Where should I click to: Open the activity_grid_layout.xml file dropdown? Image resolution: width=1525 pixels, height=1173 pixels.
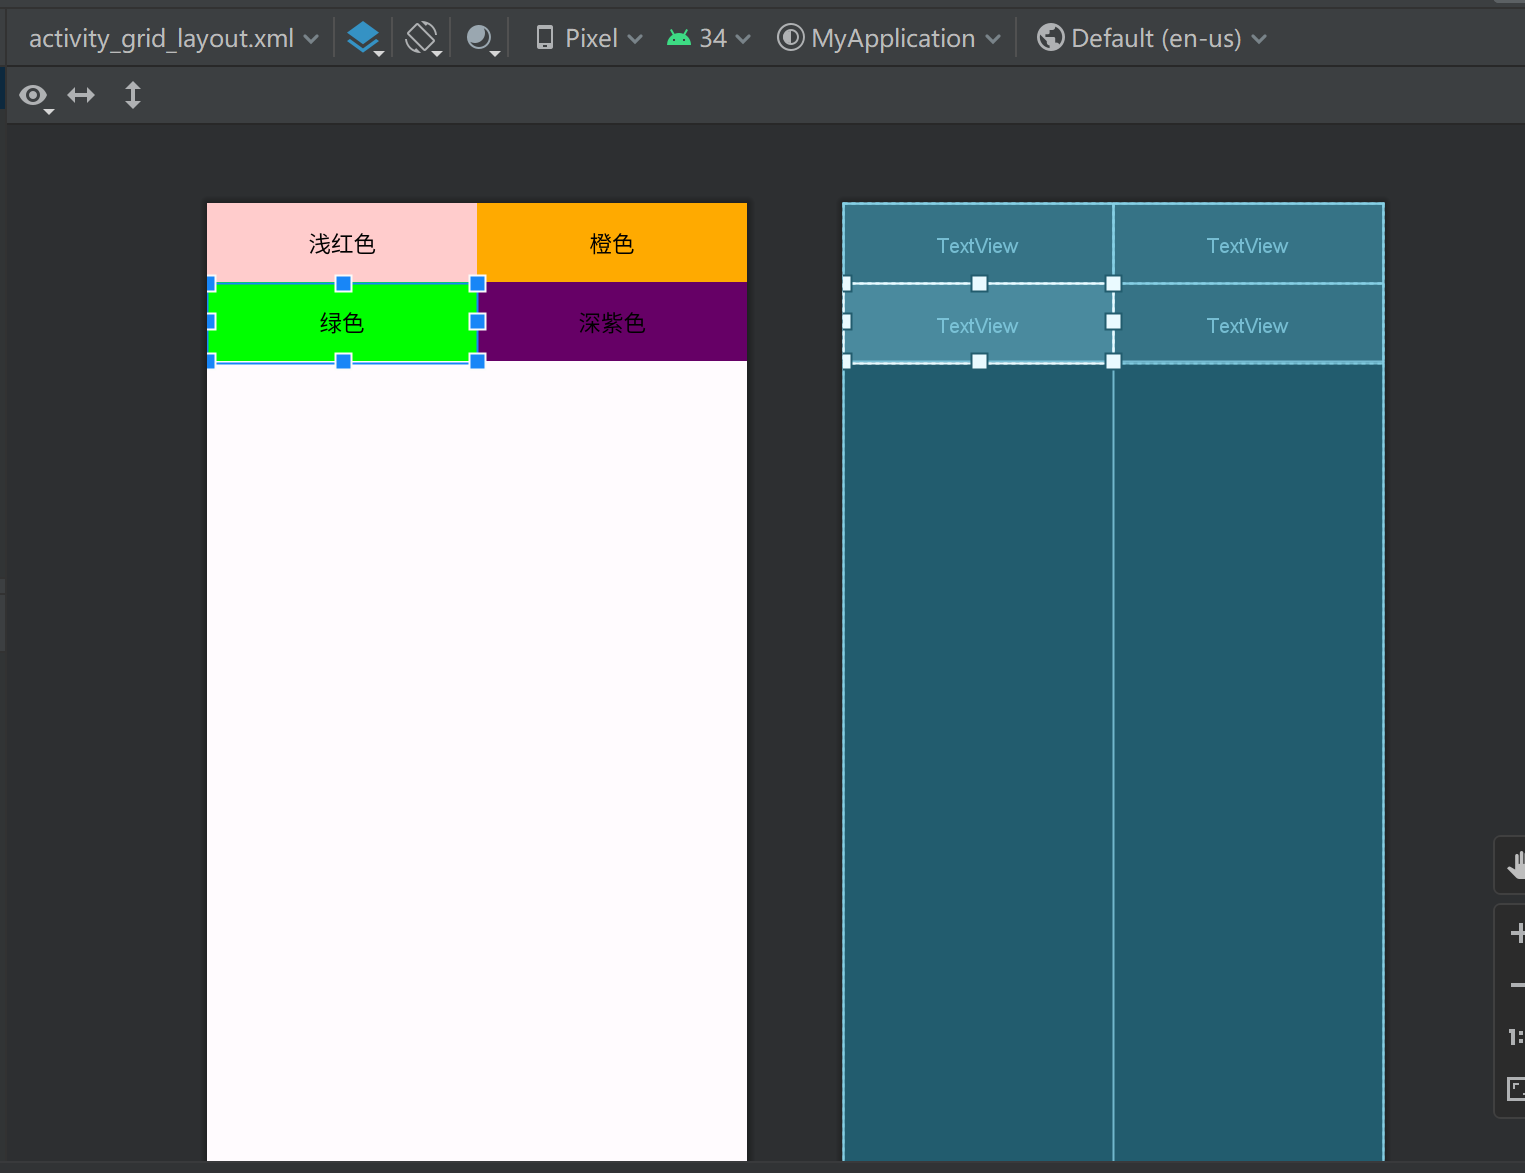click(x=173, y=38)
